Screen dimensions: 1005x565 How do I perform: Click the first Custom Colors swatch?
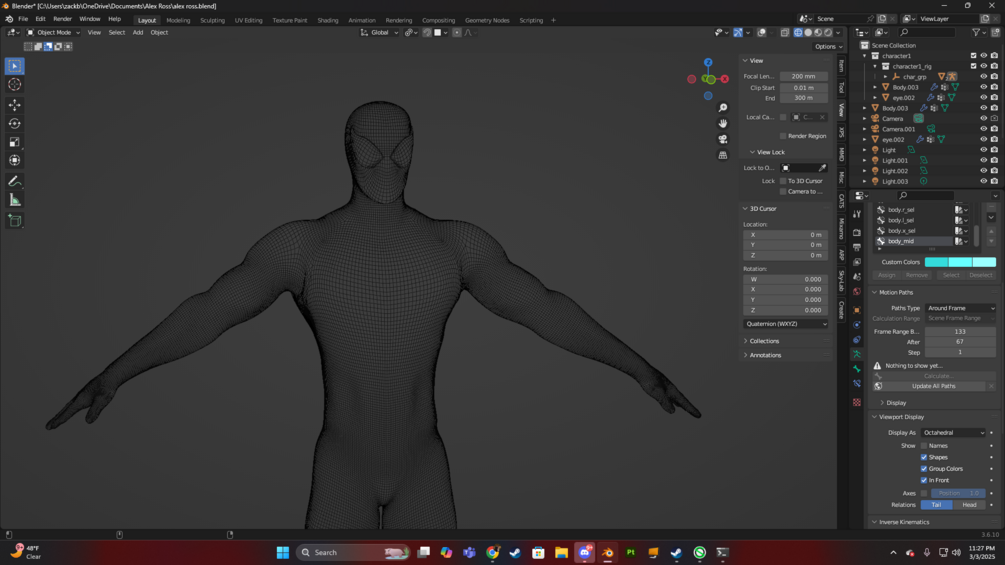[x=936, y=262]
